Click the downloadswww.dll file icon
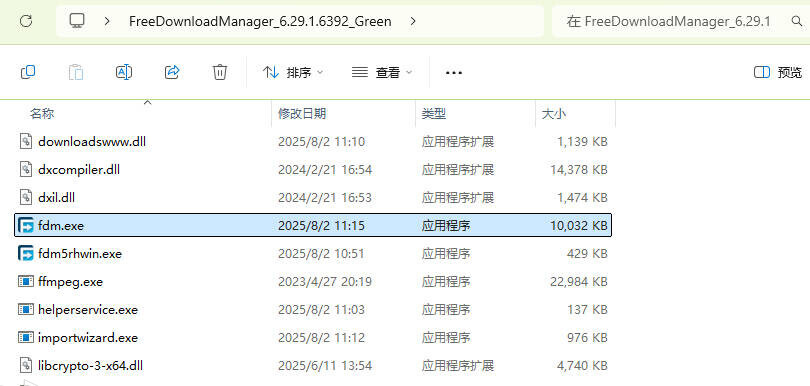The image size is (810, 386). click(26, 141)
